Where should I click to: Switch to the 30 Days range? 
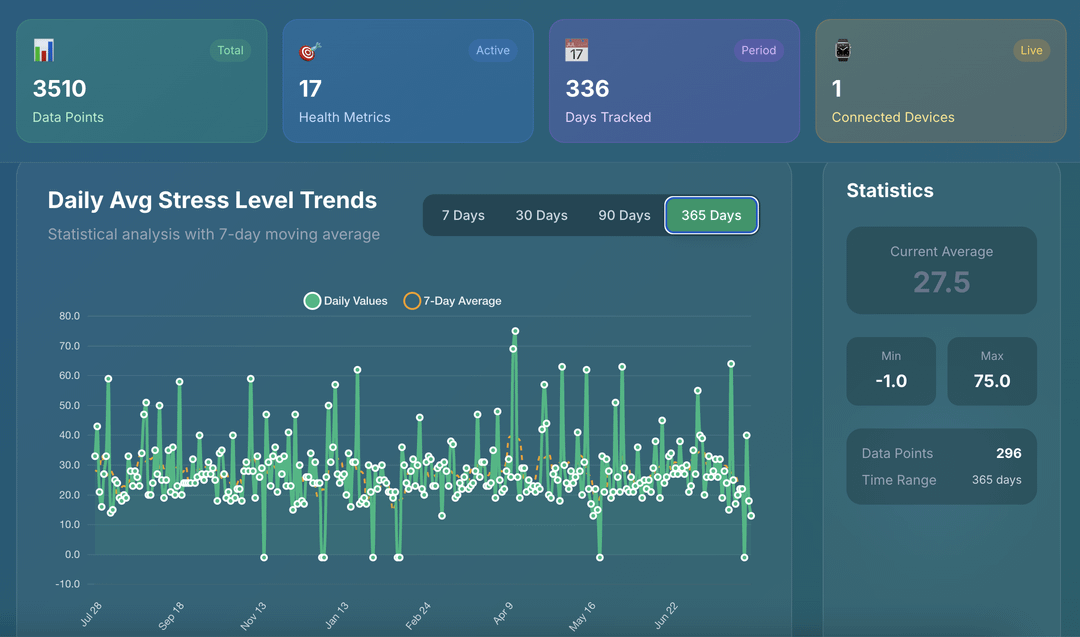[x=541, y=216]
